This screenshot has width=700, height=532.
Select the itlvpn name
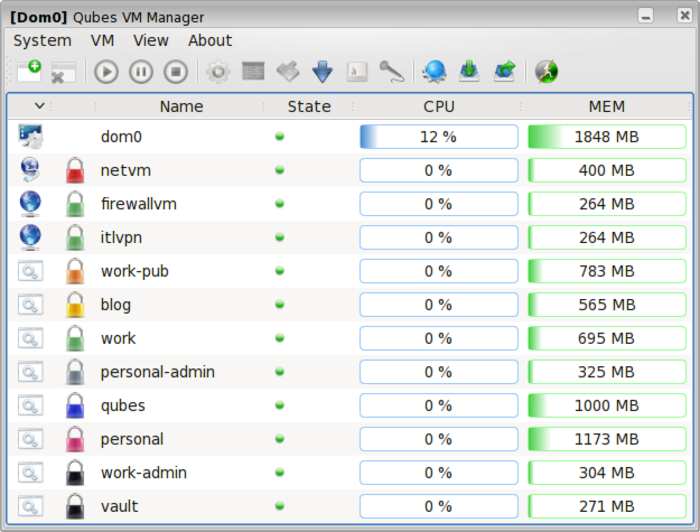coord(121,238)
